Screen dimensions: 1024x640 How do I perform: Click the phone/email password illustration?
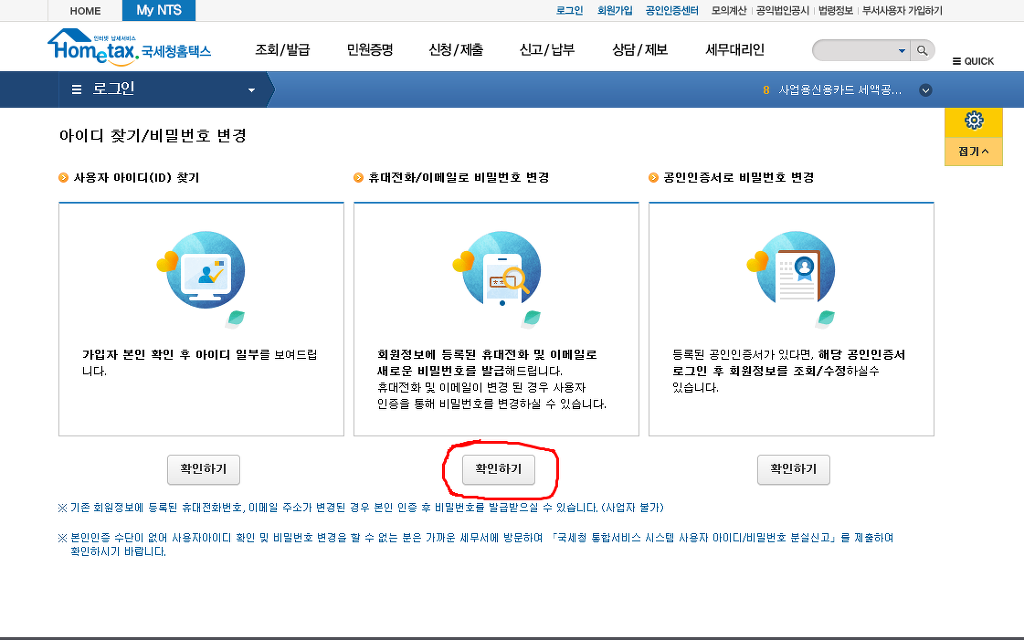click(496, 276)
